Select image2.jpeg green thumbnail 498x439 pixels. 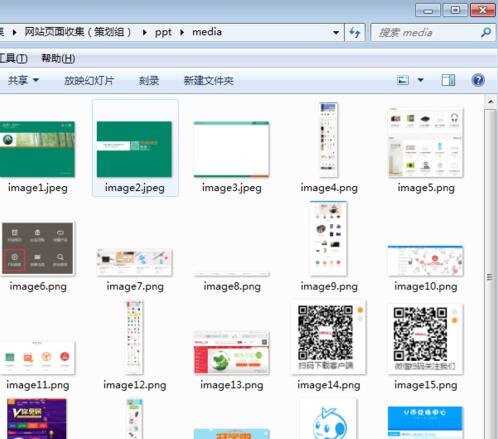pos(134,149)
